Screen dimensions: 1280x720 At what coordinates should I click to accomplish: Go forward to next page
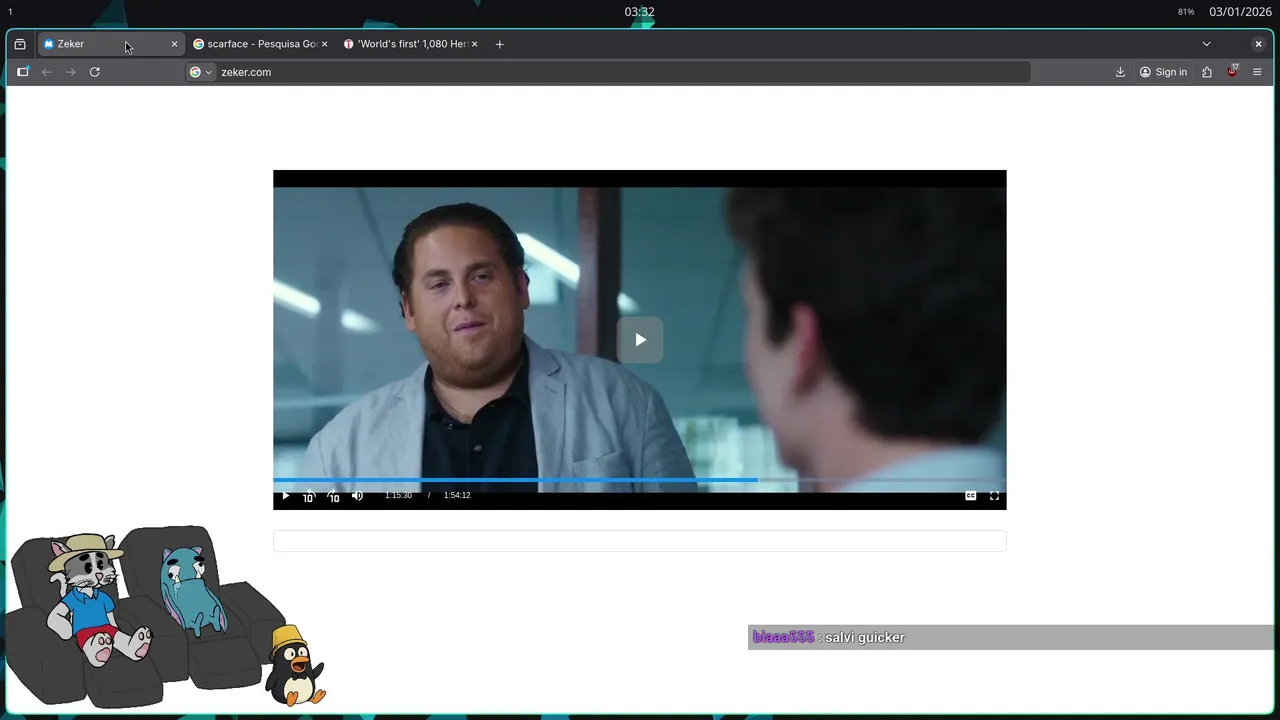(70, 72)
